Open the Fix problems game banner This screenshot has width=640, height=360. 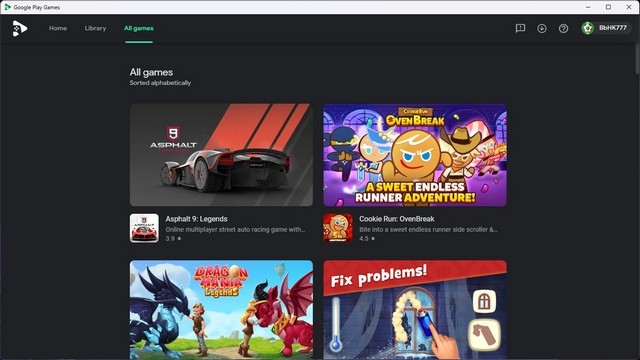pyautogui.click(x=415, y=310)
